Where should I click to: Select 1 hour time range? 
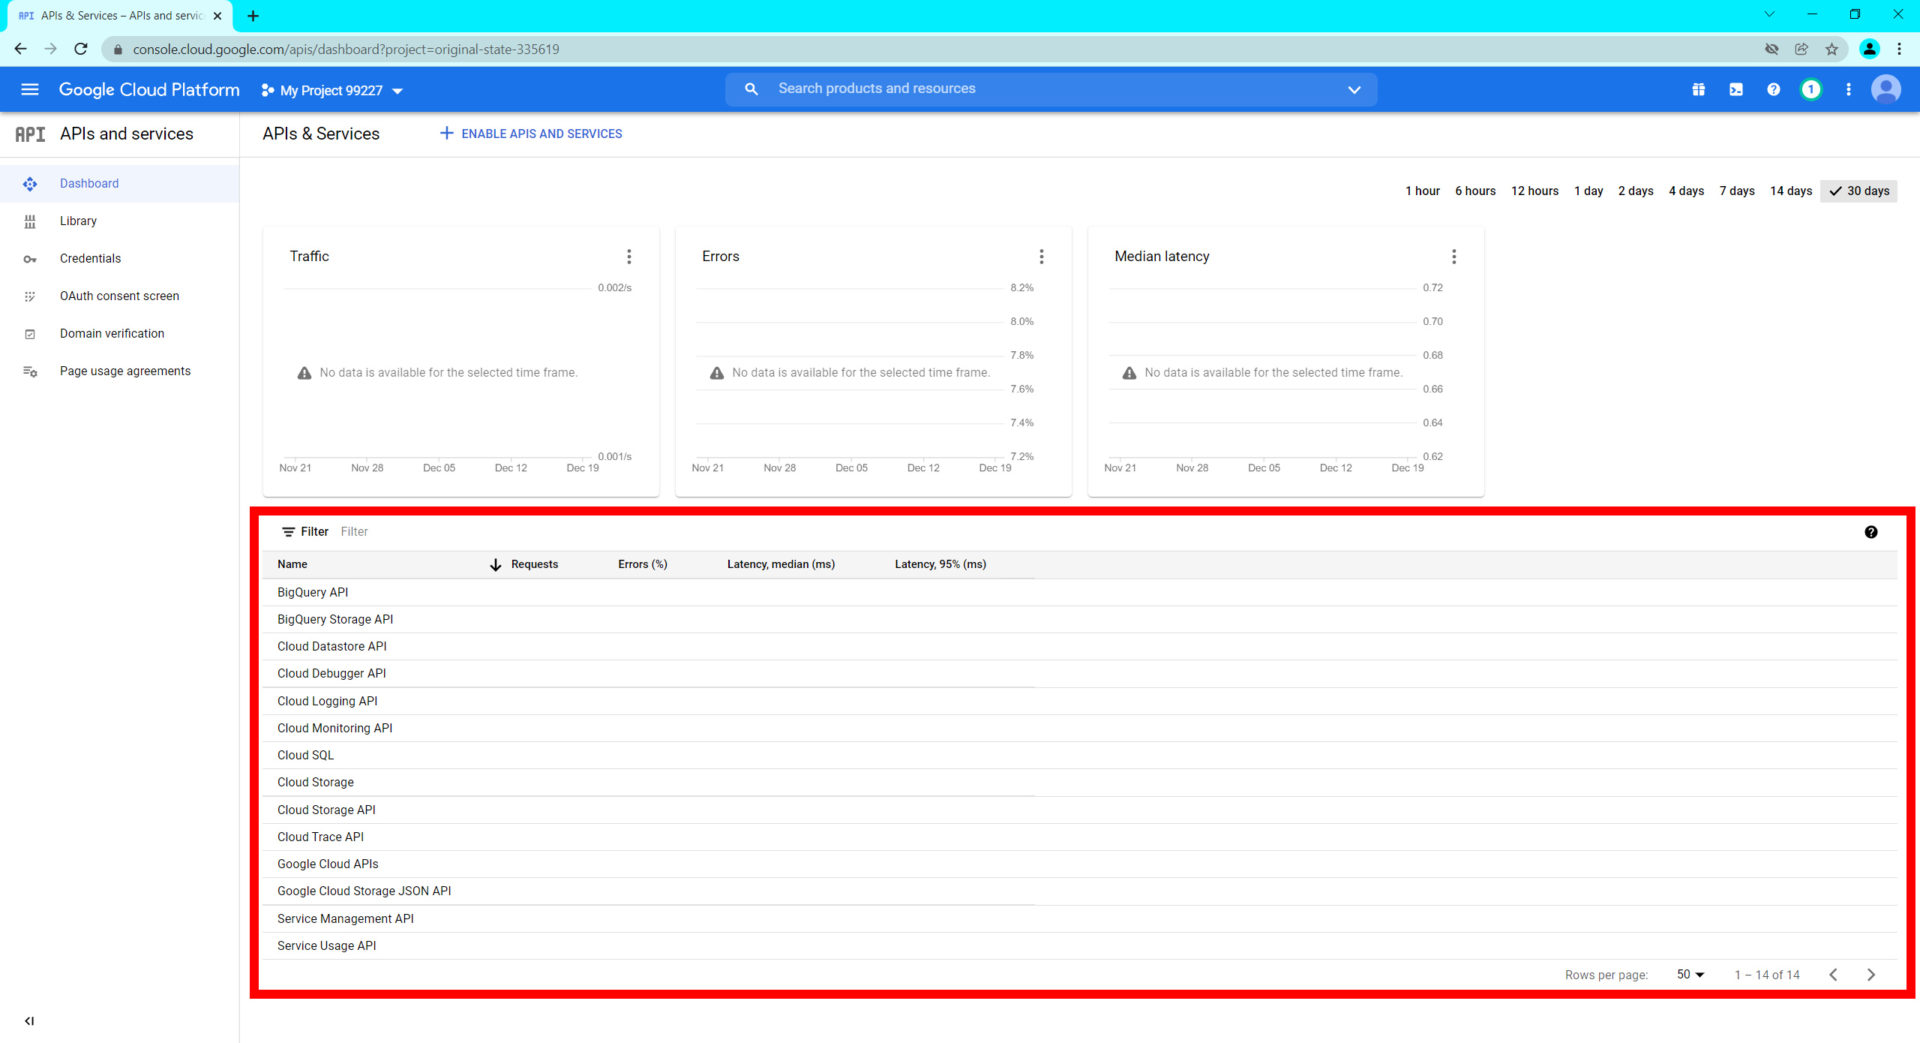pyautogui.click(x=1422, y=191)
